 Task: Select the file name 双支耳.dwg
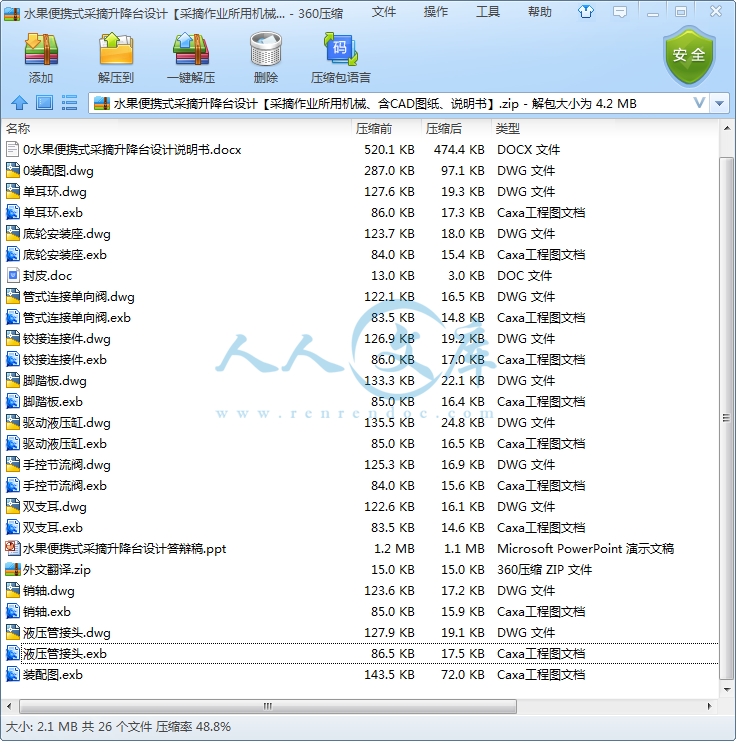point(55,507)
